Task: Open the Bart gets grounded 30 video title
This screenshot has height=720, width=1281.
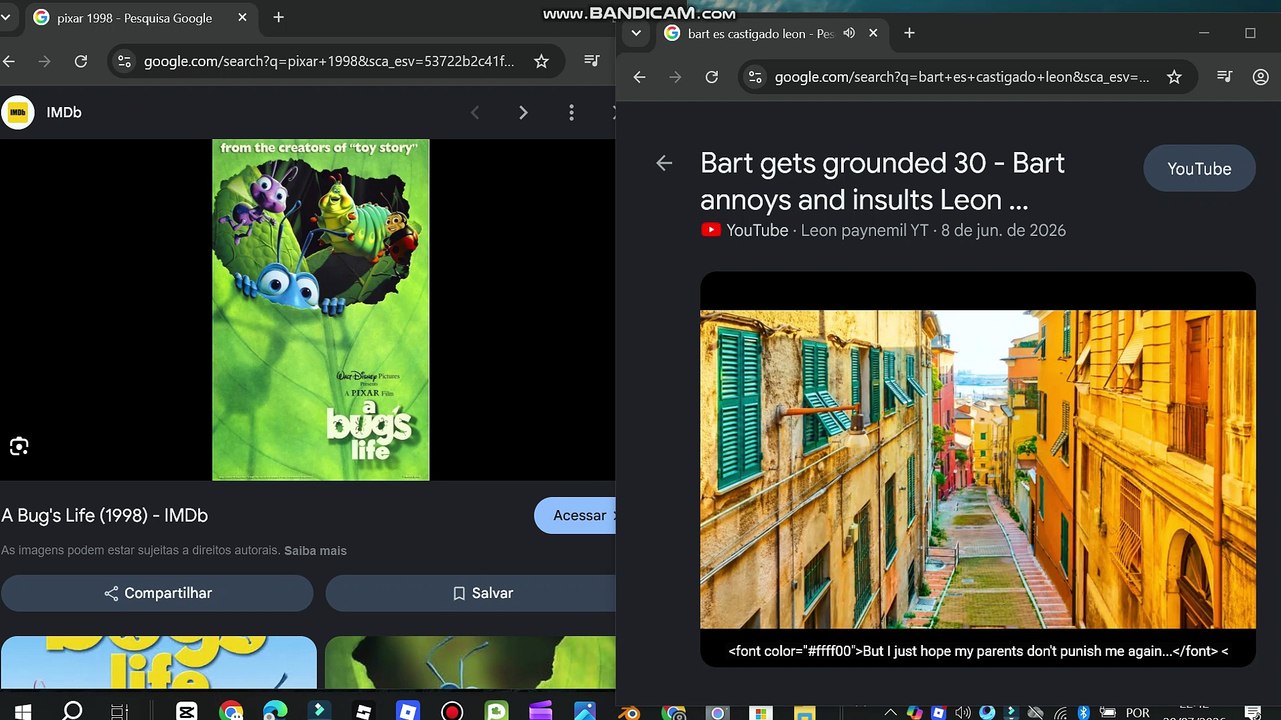Action: pos(883,181)
